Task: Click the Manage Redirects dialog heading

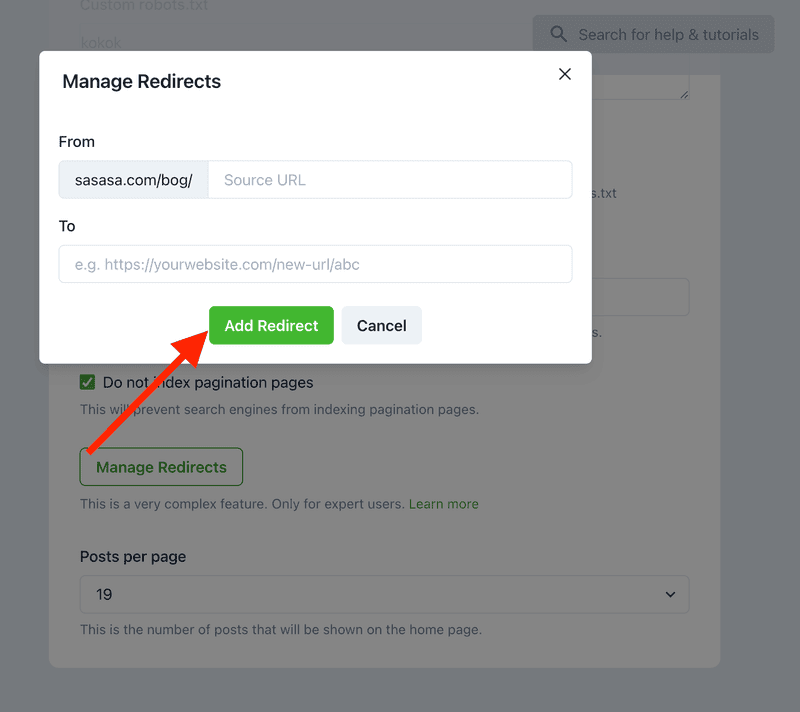Action: click(x=141, y=82)
